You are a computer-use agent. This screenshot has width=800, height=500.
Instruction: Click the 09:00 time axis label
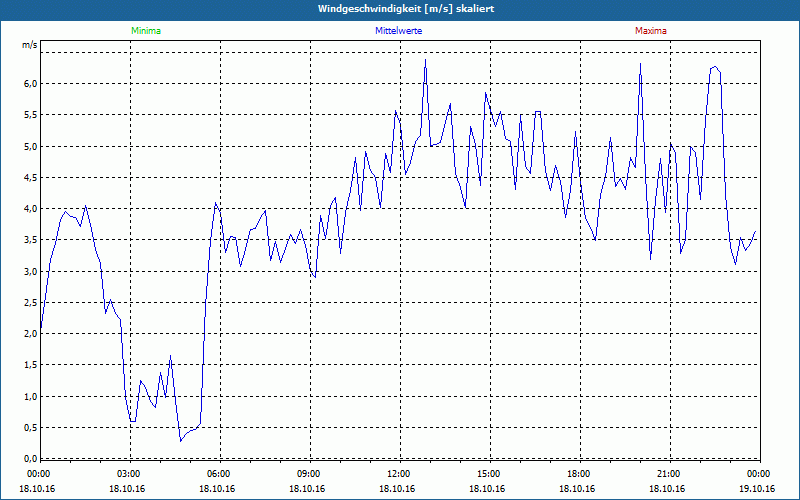pyautogui.click(x=308, y=474)
